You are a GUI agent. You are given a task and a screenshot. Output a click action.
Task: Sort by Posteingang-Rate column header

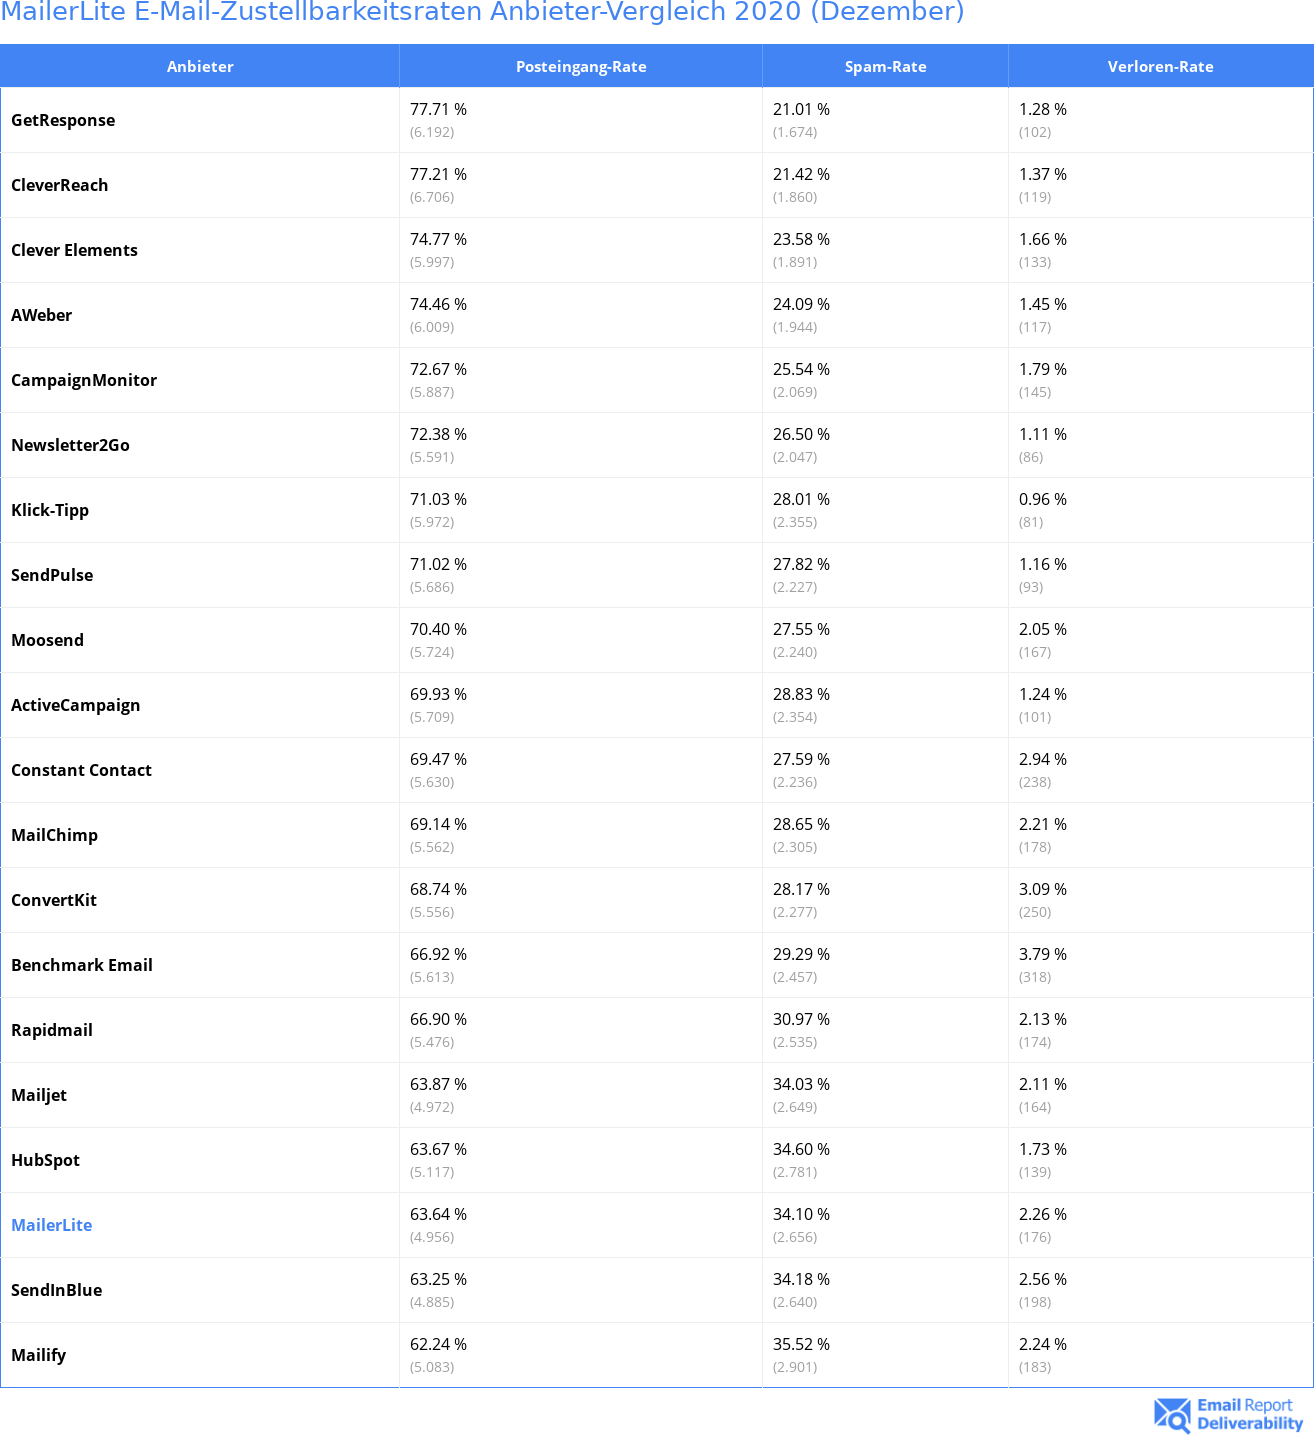(x=581, y=66)
